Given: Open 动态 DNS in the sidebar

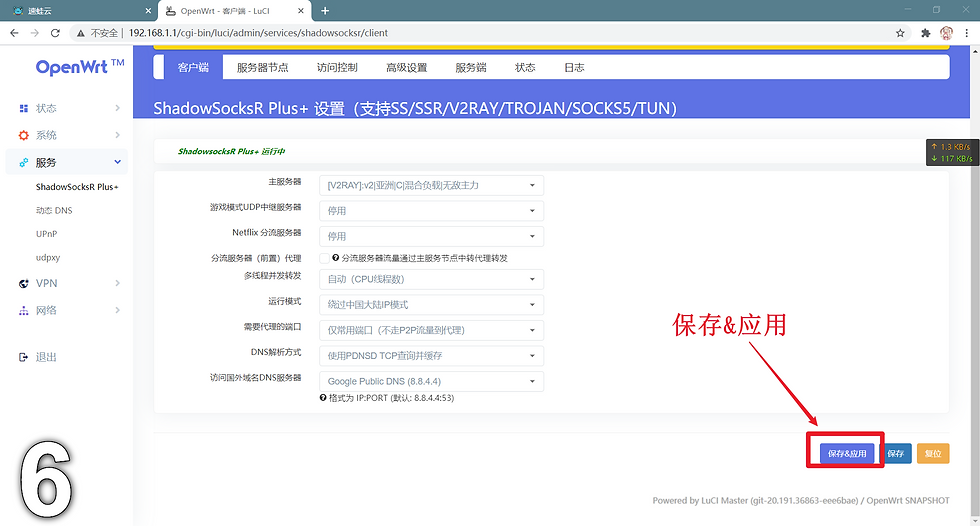Looking at the screenshot, I should point(54,211).
